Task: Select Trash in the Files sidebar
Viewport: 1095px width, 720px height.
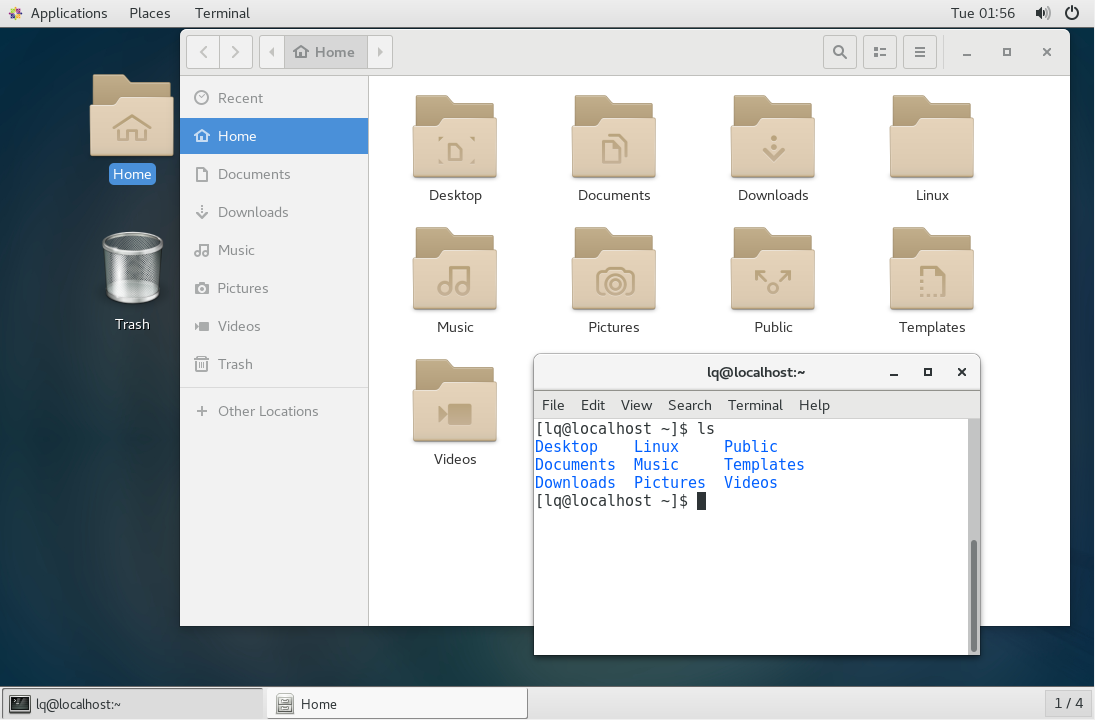Action: pyautogui.click(x=274, y=365)
